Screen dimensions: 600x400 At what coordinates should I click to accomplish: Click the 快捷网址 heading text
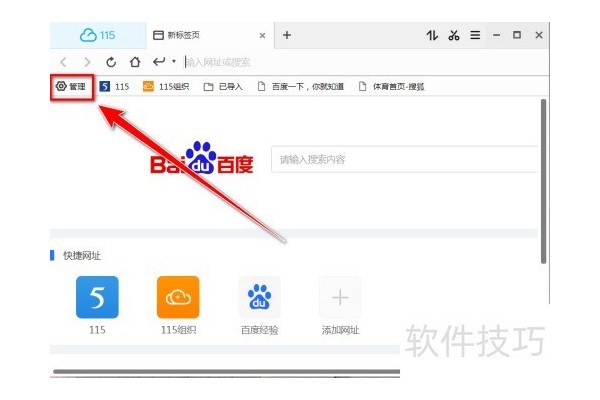click(82, 255)
